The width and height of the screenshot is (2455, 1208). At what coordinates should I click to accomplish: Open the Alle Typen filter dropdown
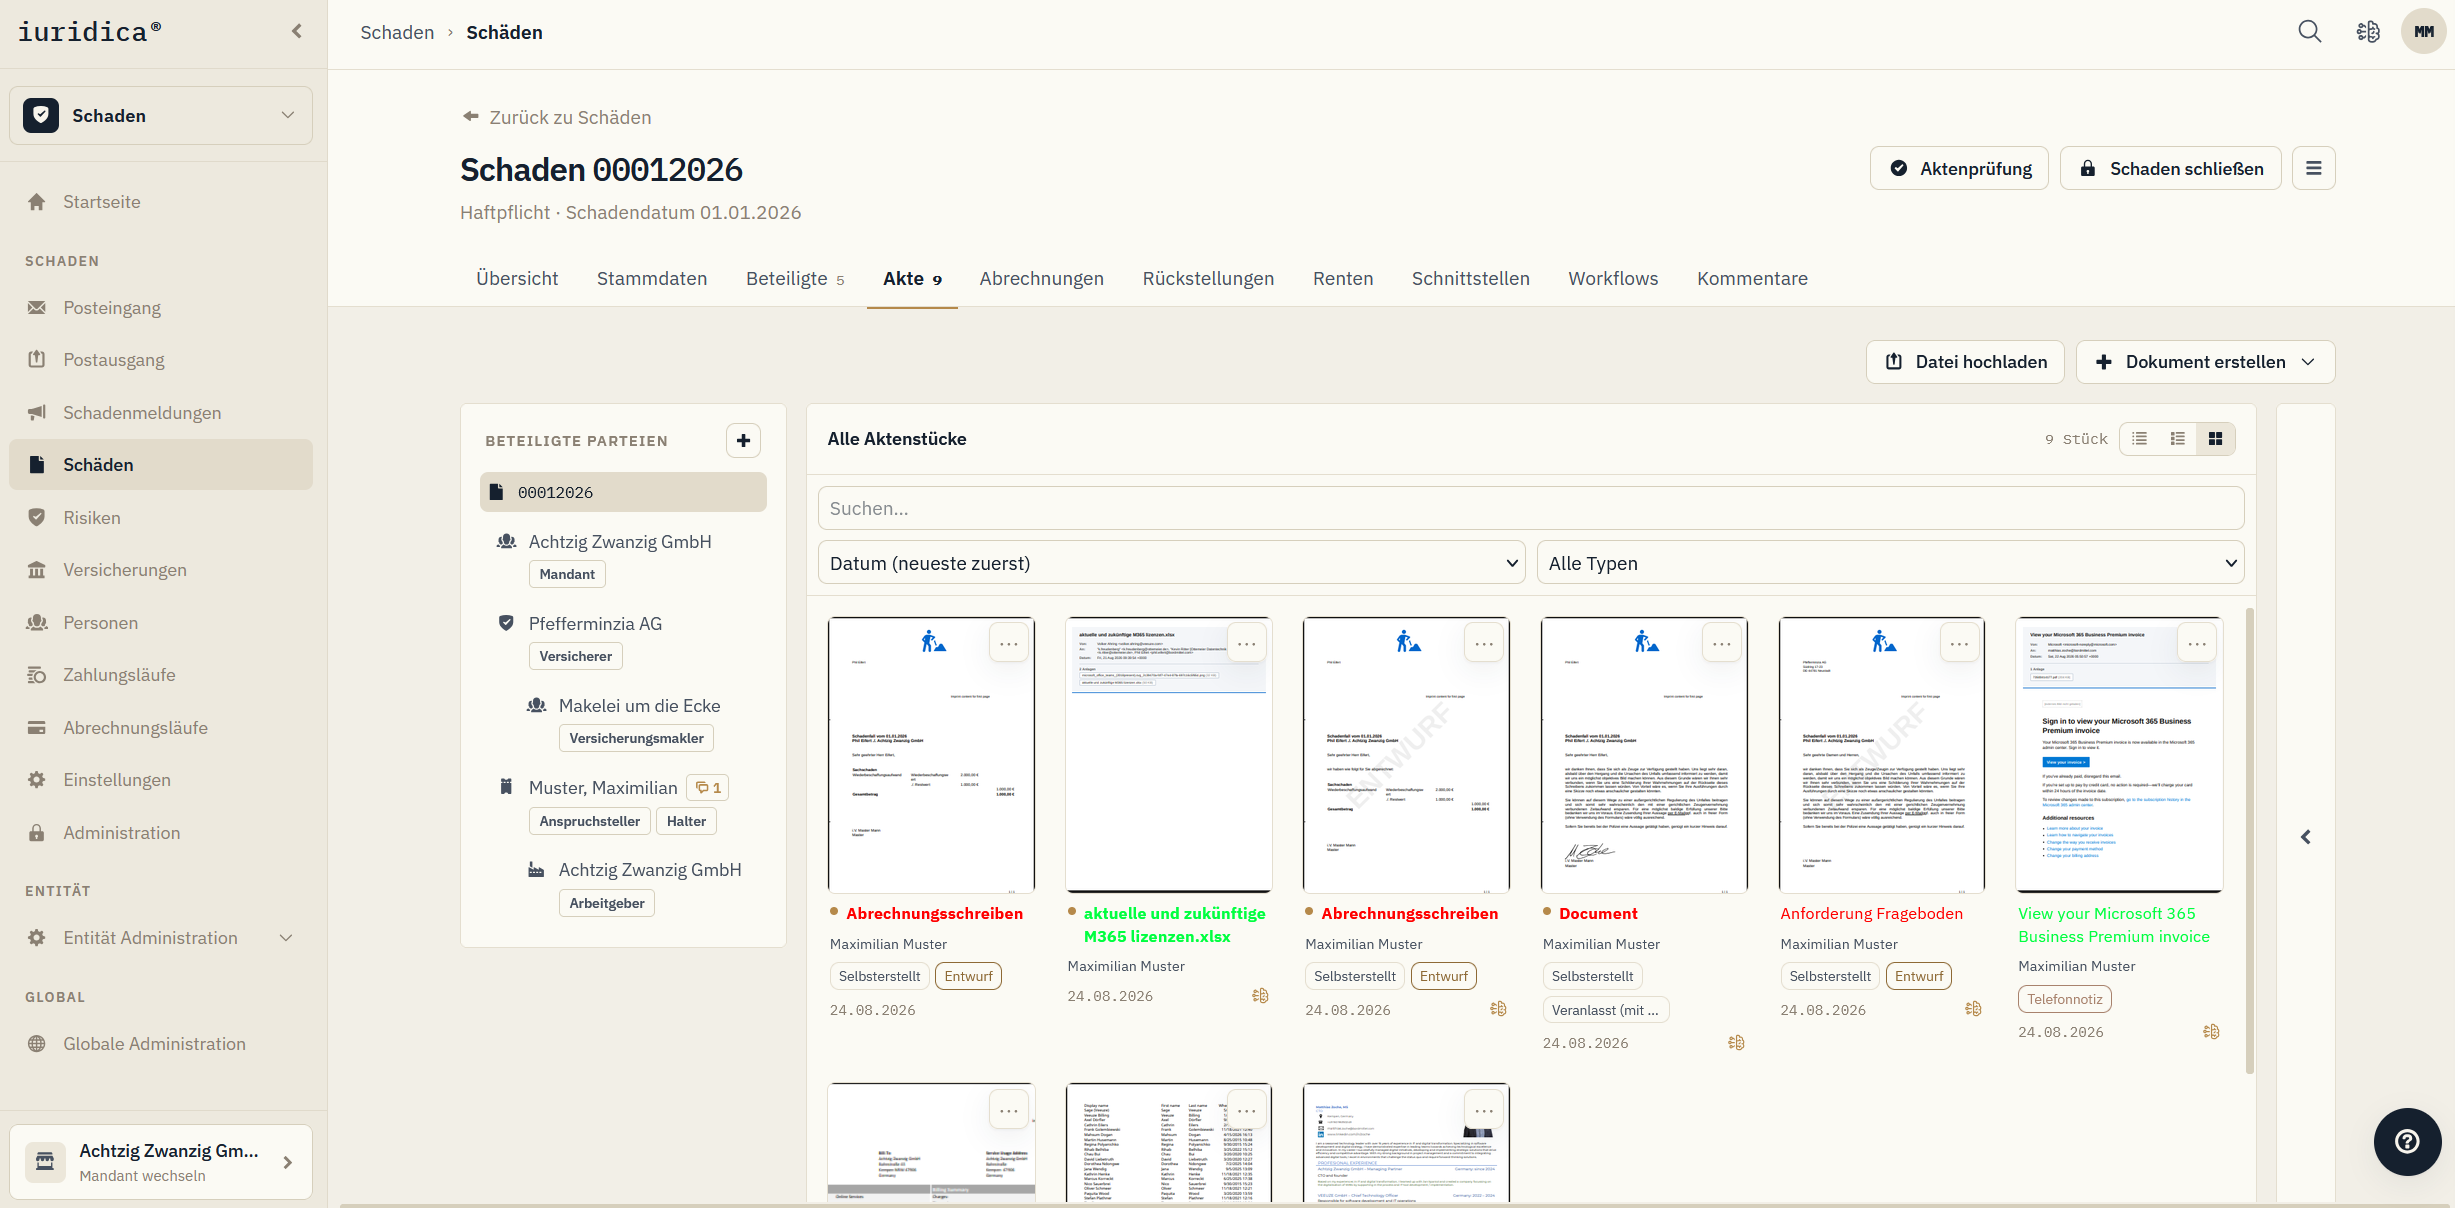point(1890,563)
